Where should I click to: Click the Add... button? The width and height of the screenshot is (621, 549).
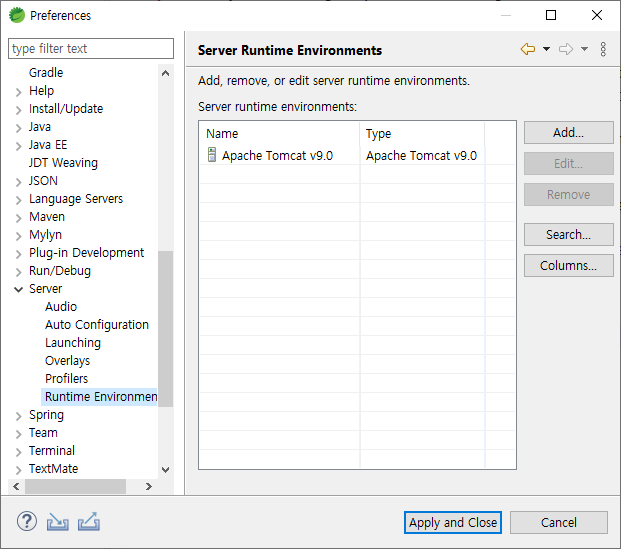pyautogui.click(x=568, y=132)
